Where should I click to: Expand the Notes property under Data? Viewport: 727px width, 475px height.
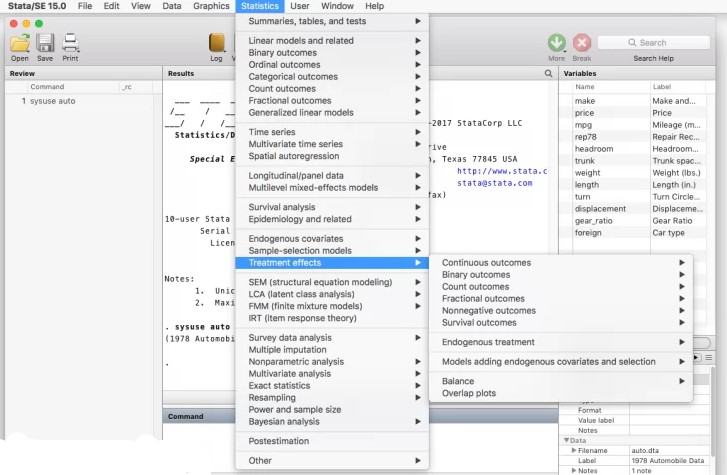(x=574, y=470)
